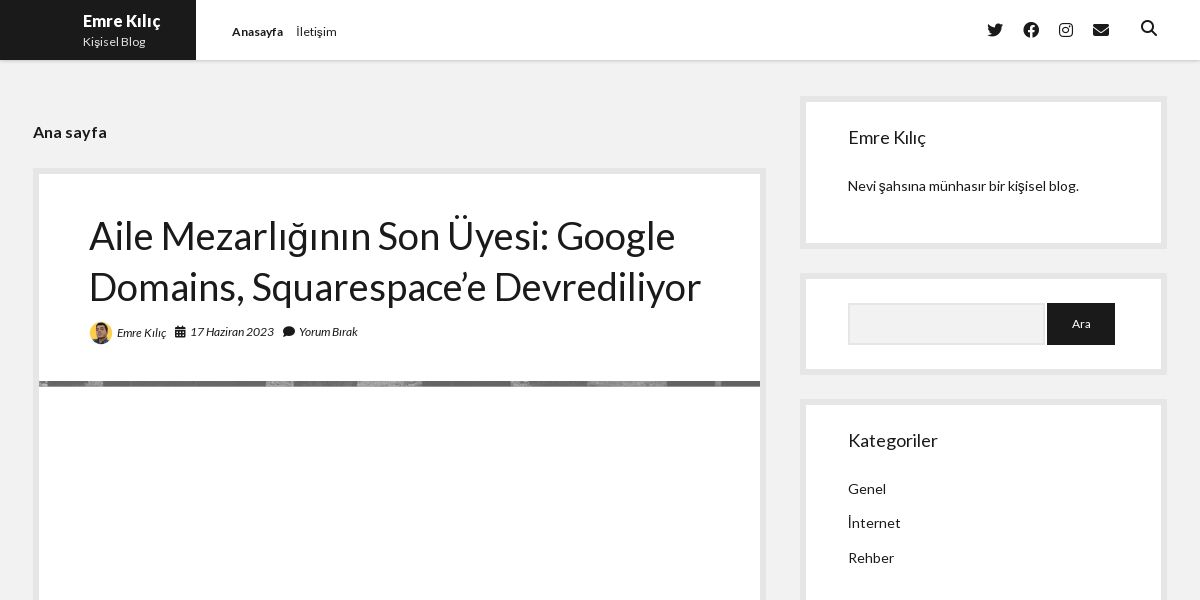This screenshot has width=1200, height=600.
Task: Go to the Anasayfa menu item
Action: pos(257,32)
